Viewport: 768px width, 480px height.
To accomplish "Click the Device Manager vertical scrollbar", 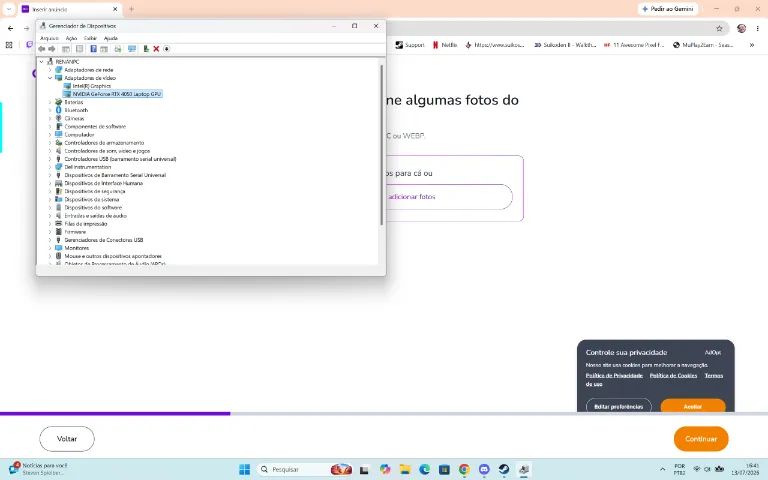I will (382, 145).
